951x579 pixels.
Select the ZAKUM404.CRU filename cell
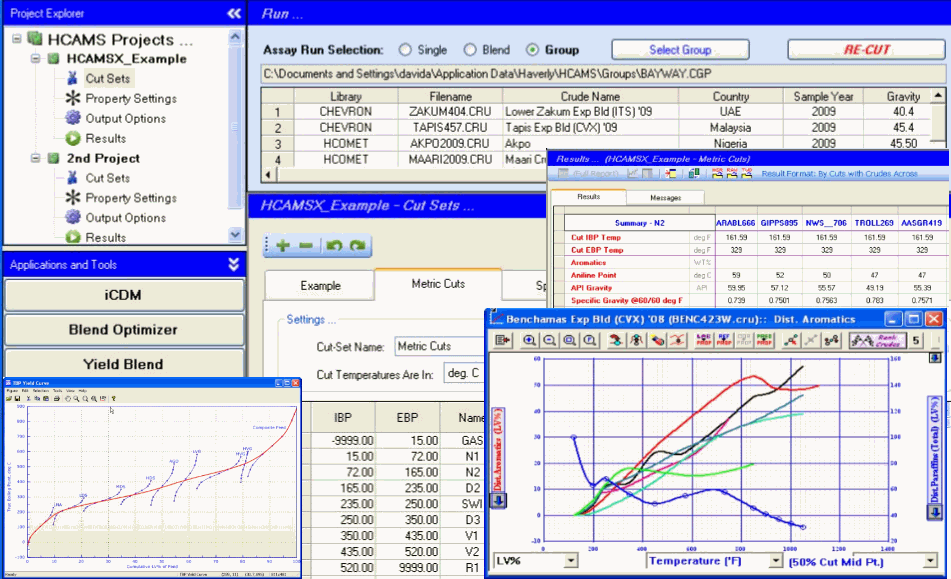pyautogui.click(x=450, y=112)
